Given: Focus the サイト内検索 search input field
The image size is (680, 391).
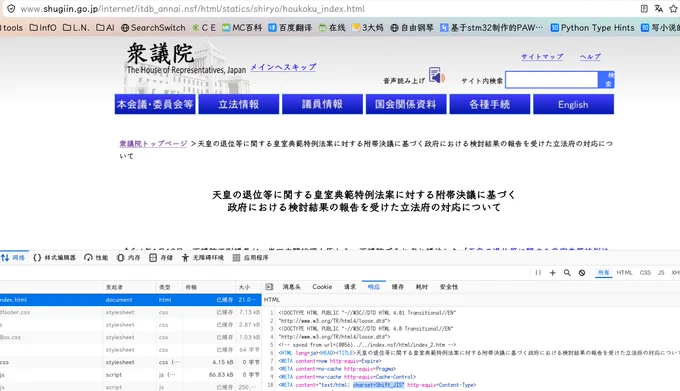Looking at the screenshot, I should click(x=552, y=80).
